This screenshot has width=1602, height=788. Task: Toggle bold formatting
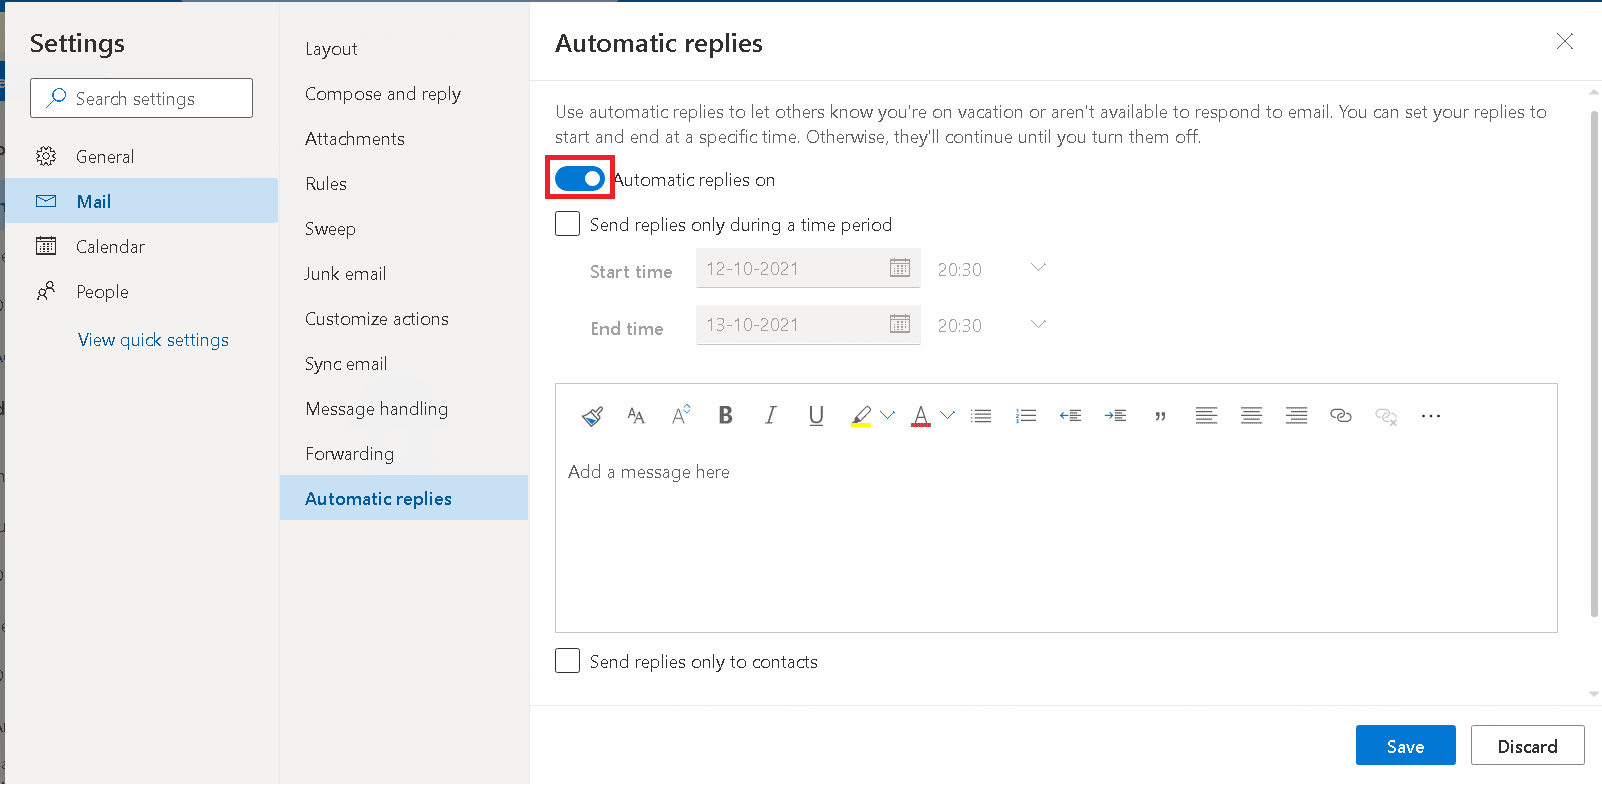pos(726,416)
